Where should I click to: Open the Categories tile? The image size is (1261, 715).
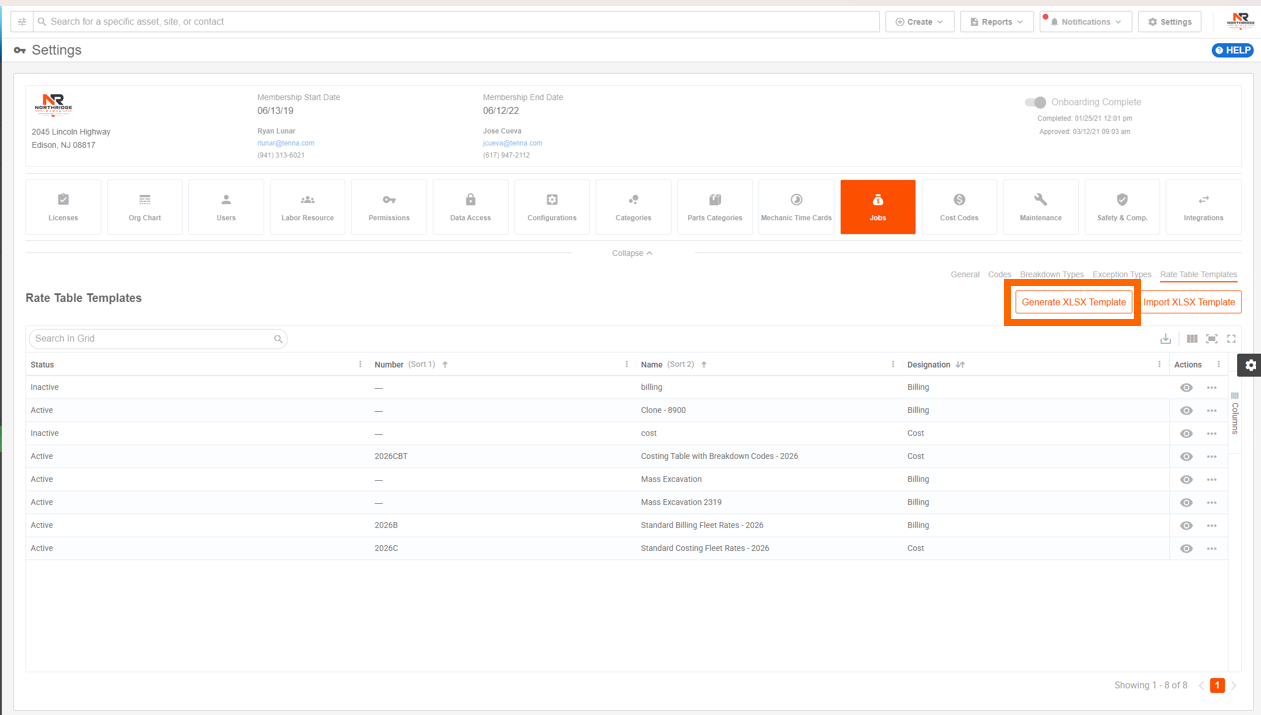[x=633, y=207]
